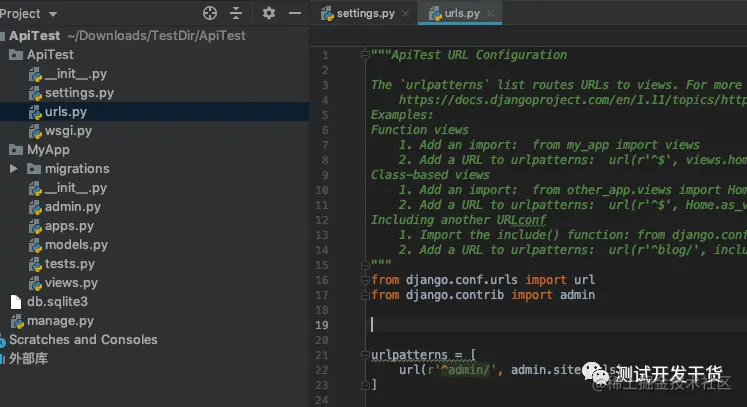747x407 pixels.
Task: Click the Python icon beside admin.py
Action: pos(35,208)
